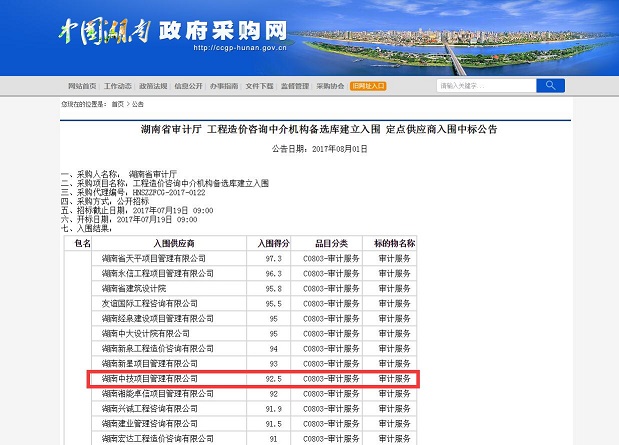Click the 入围供应商 column header
The height and width of the screenshot is (445, 619).
[173, 243]
